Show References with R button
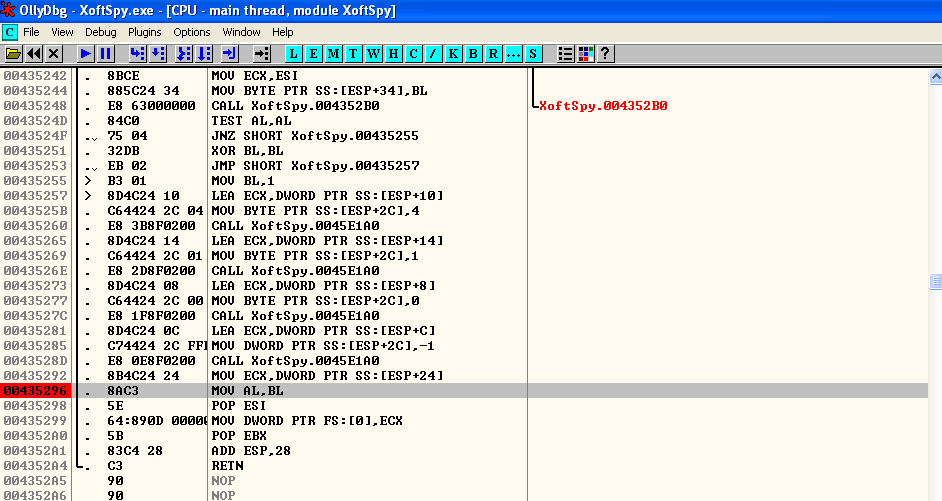 pos(493,53)
